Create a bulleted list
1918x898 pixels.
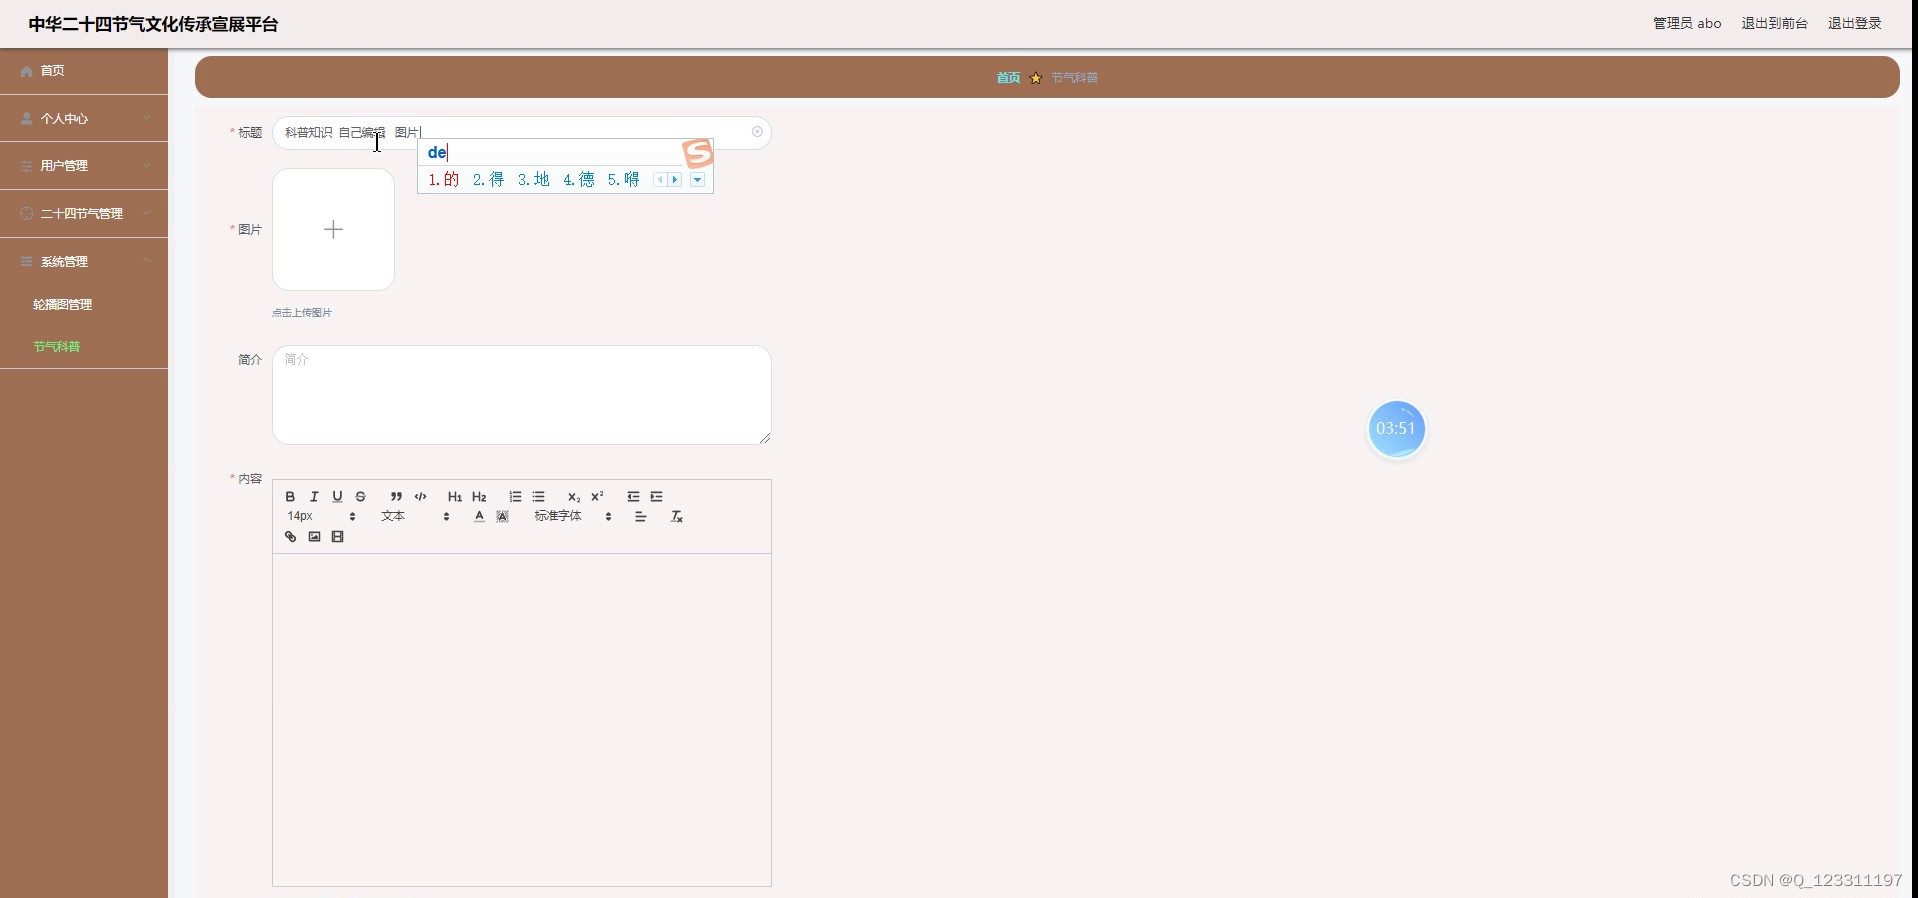coord(538,497)
